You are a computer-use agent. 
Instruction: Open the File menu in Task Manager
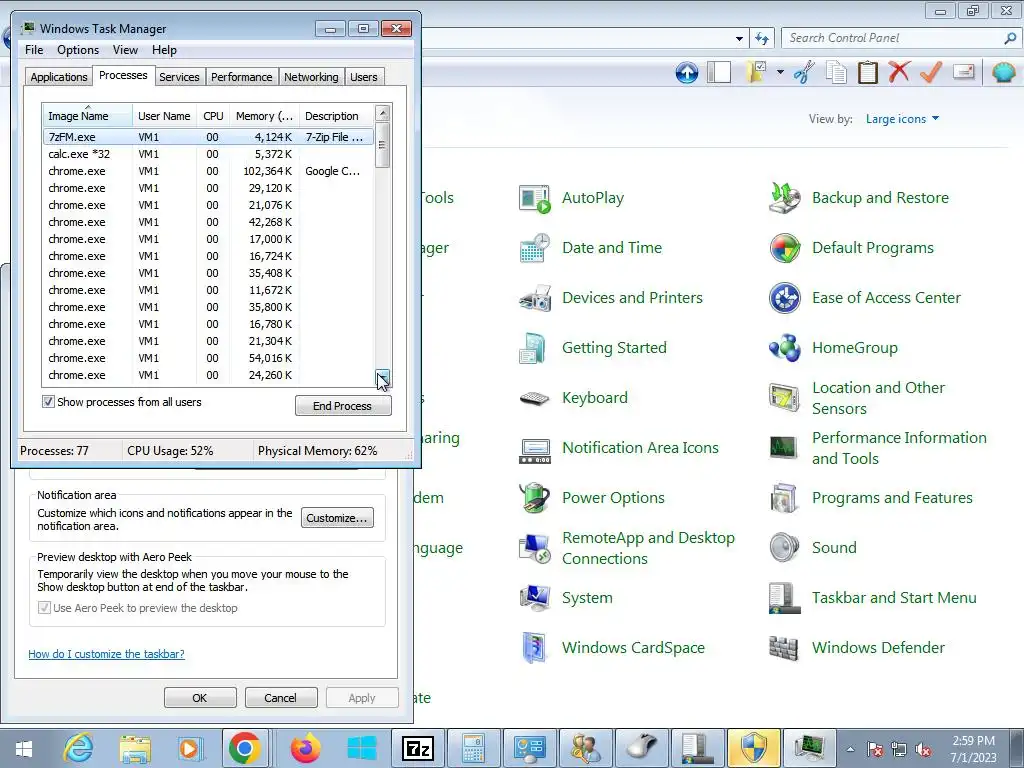click(34, 50)
